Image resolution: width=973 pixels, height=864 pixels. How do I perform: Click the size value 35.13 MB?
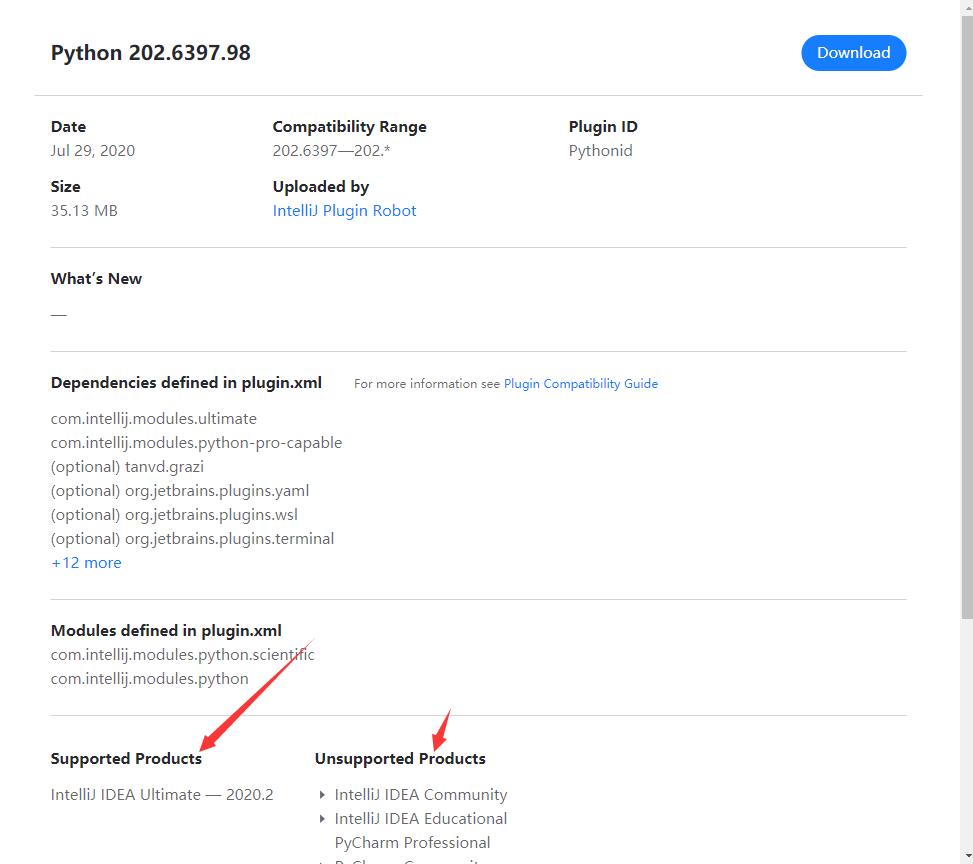[84, 211]
